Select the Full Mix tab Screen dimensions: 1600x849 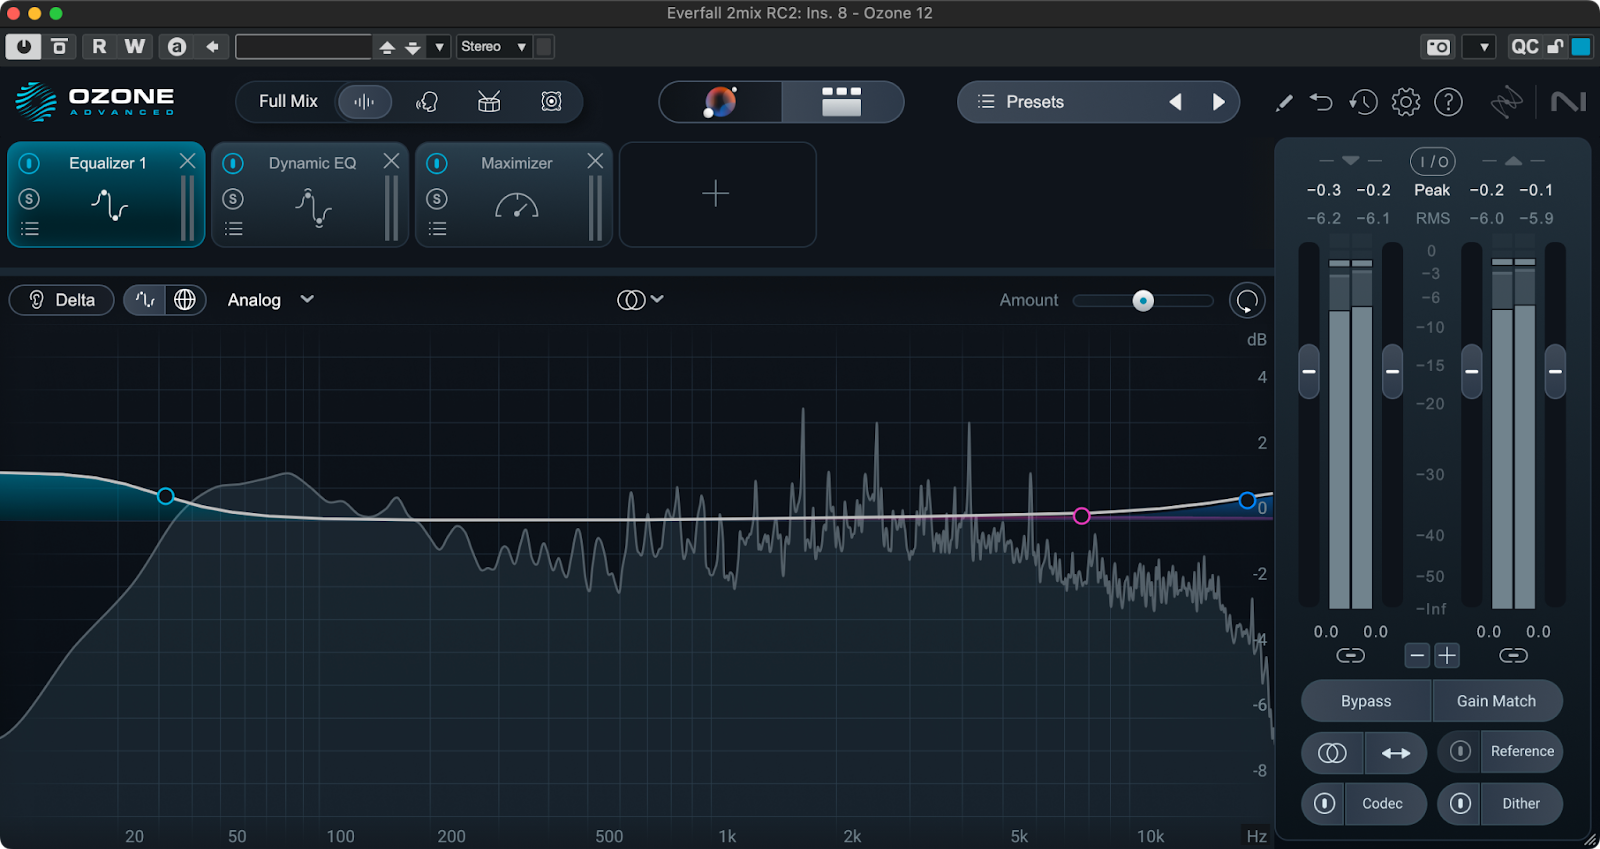(x=288, y=102)
